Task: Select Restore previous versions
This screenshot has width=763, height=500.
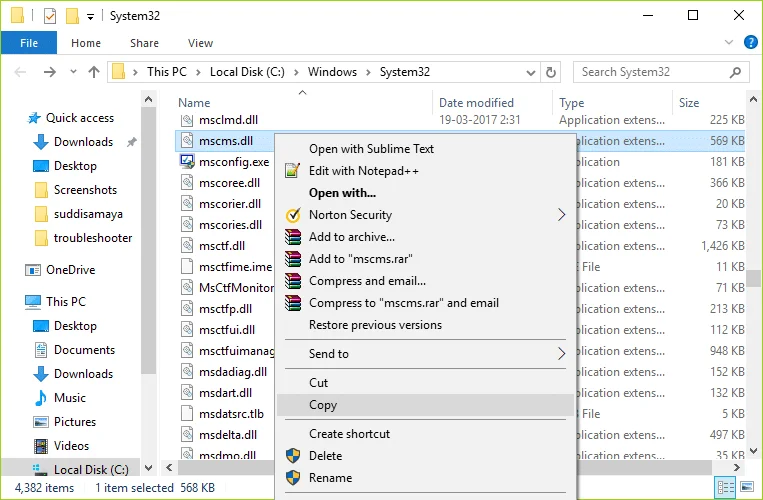Action: pos(425,325)
